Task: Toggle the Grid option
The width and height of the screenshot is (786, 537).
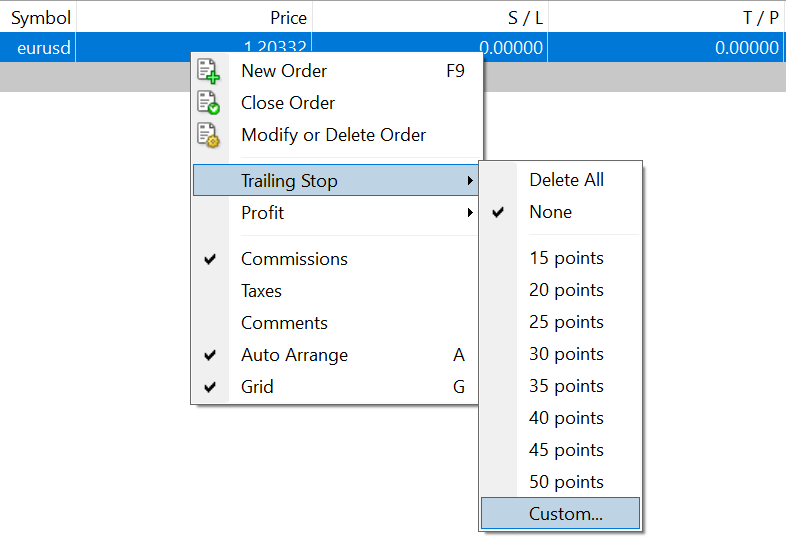Action: tap(336, 387)
